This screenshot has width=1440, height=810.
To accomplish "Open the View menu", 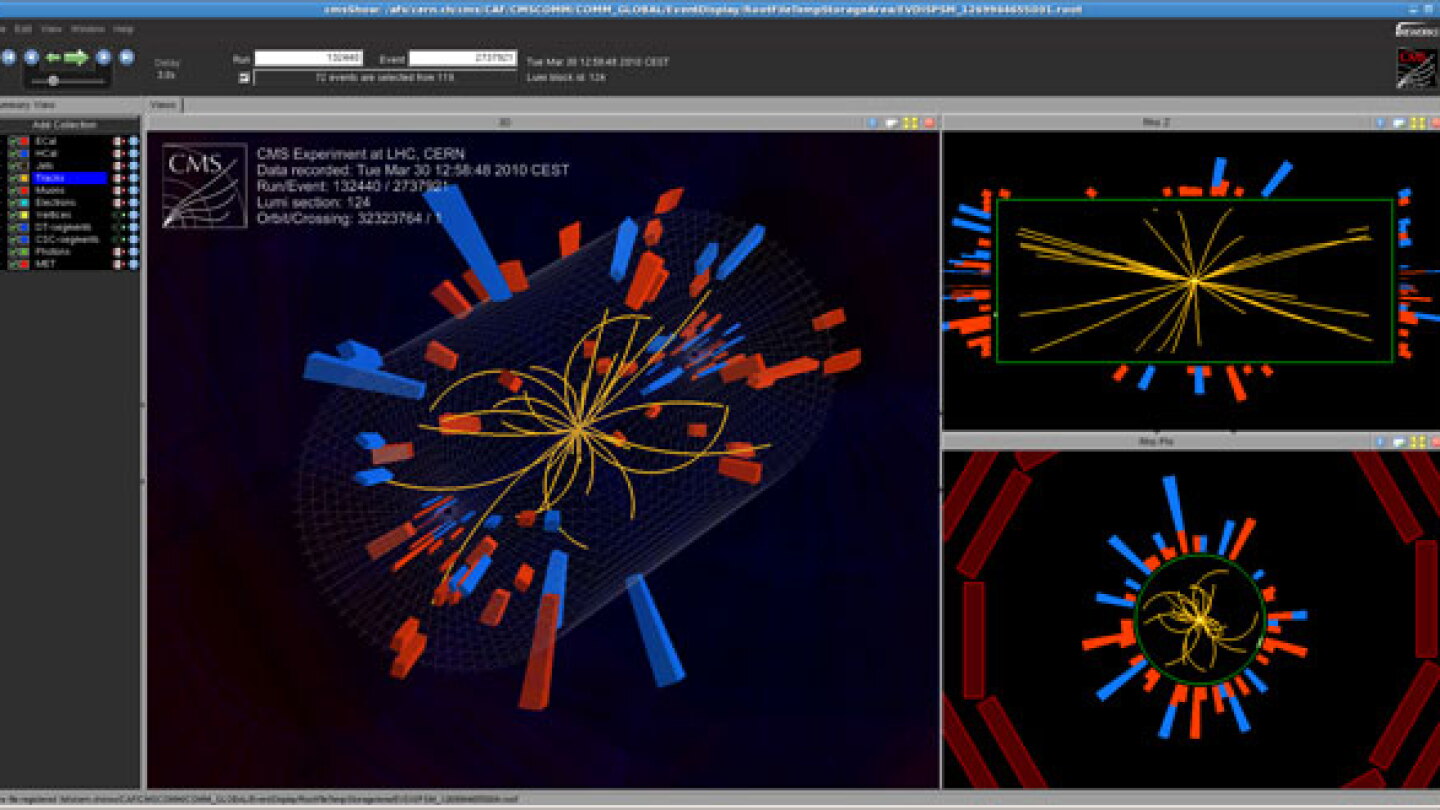I will [51, 29].
